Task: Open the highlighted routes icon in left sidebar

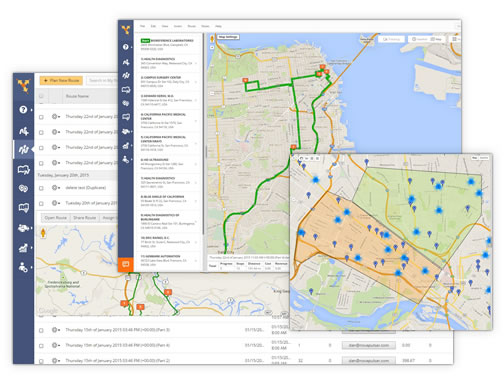Action: click(x=24, y=149)
